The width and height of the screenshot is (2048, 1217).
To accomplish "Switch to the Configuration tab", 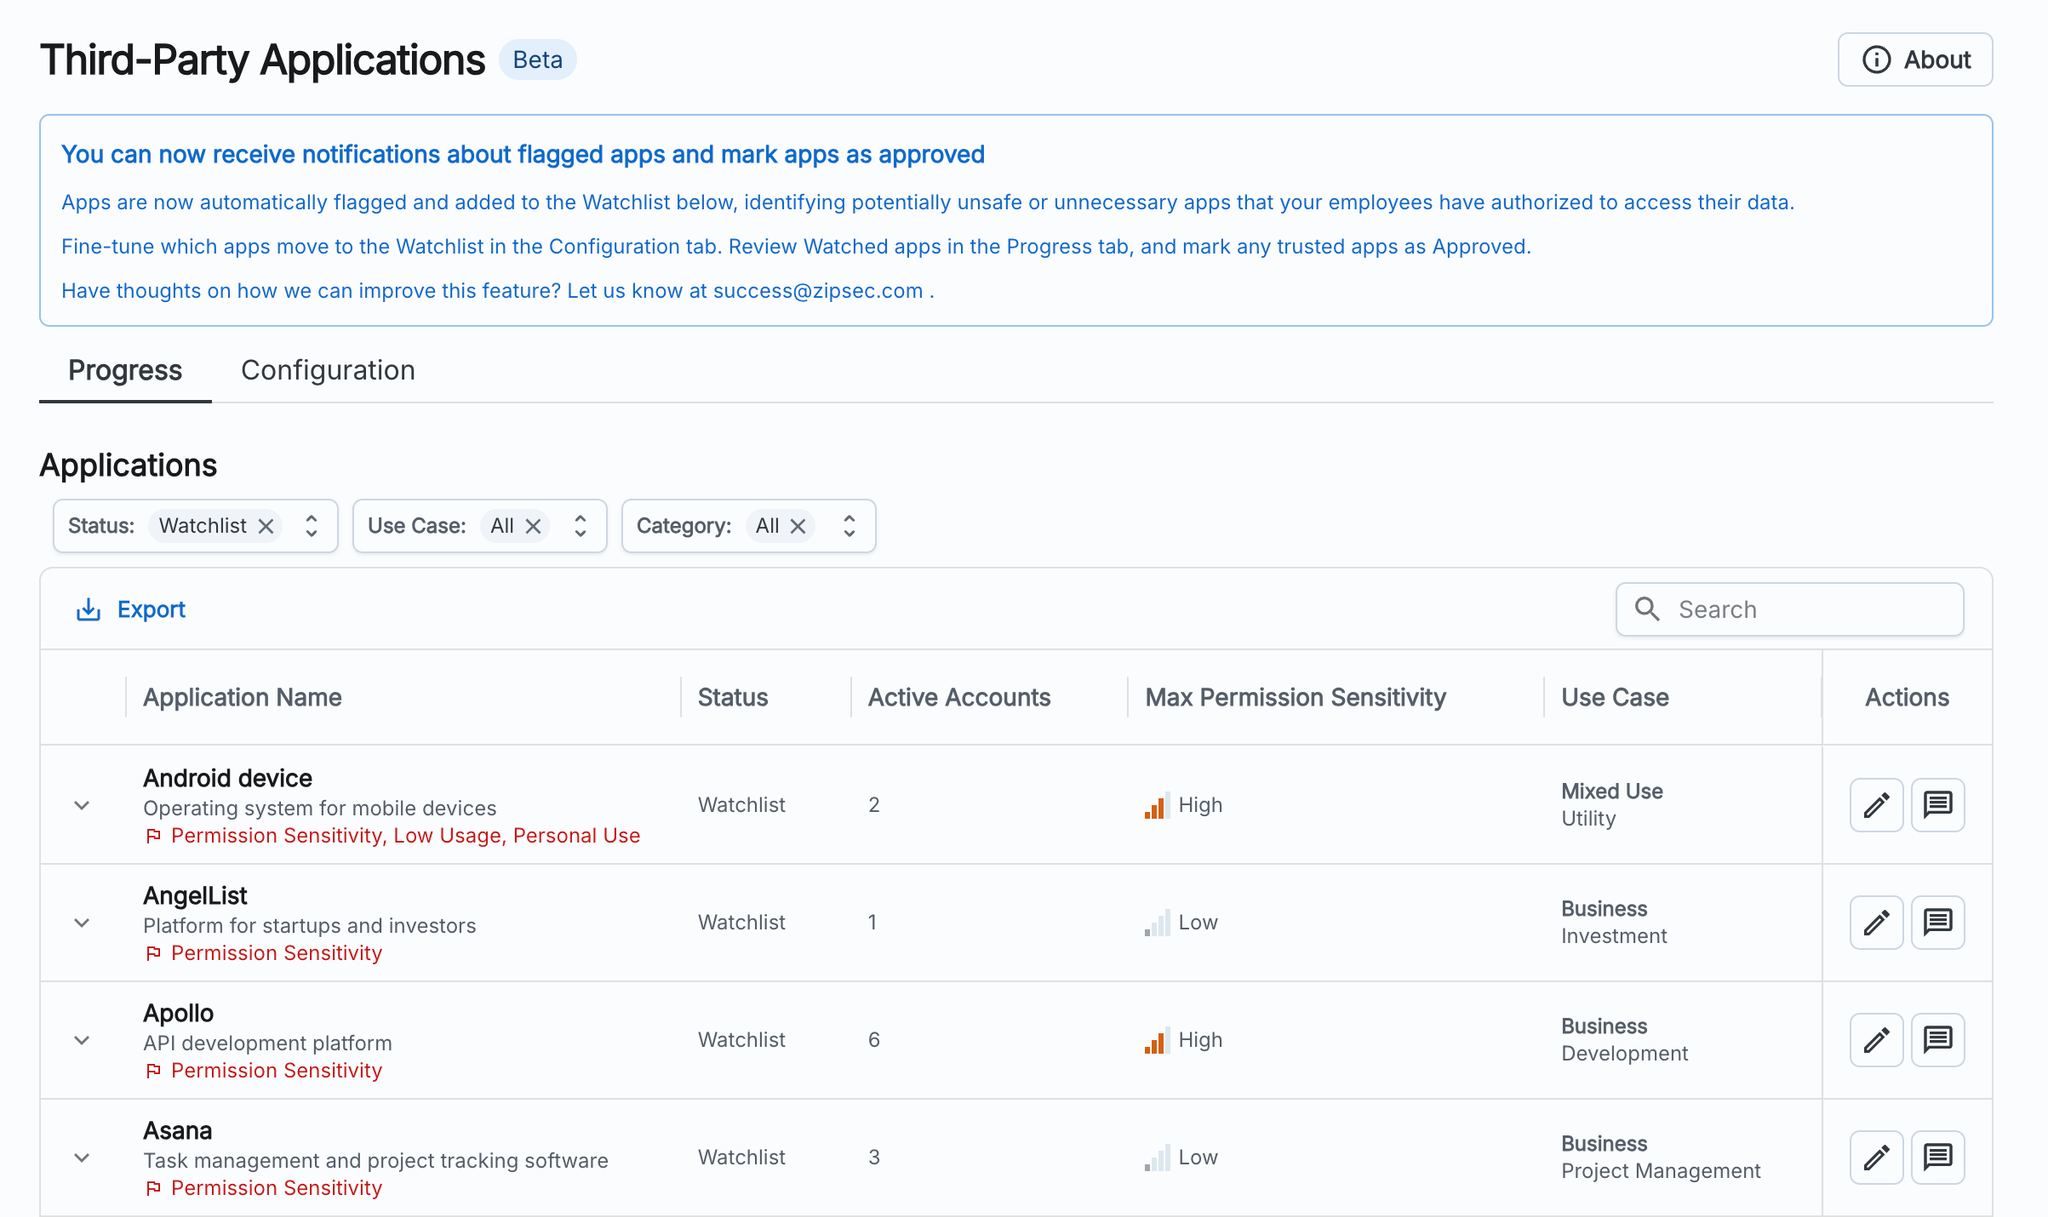I will coord(327,370).
